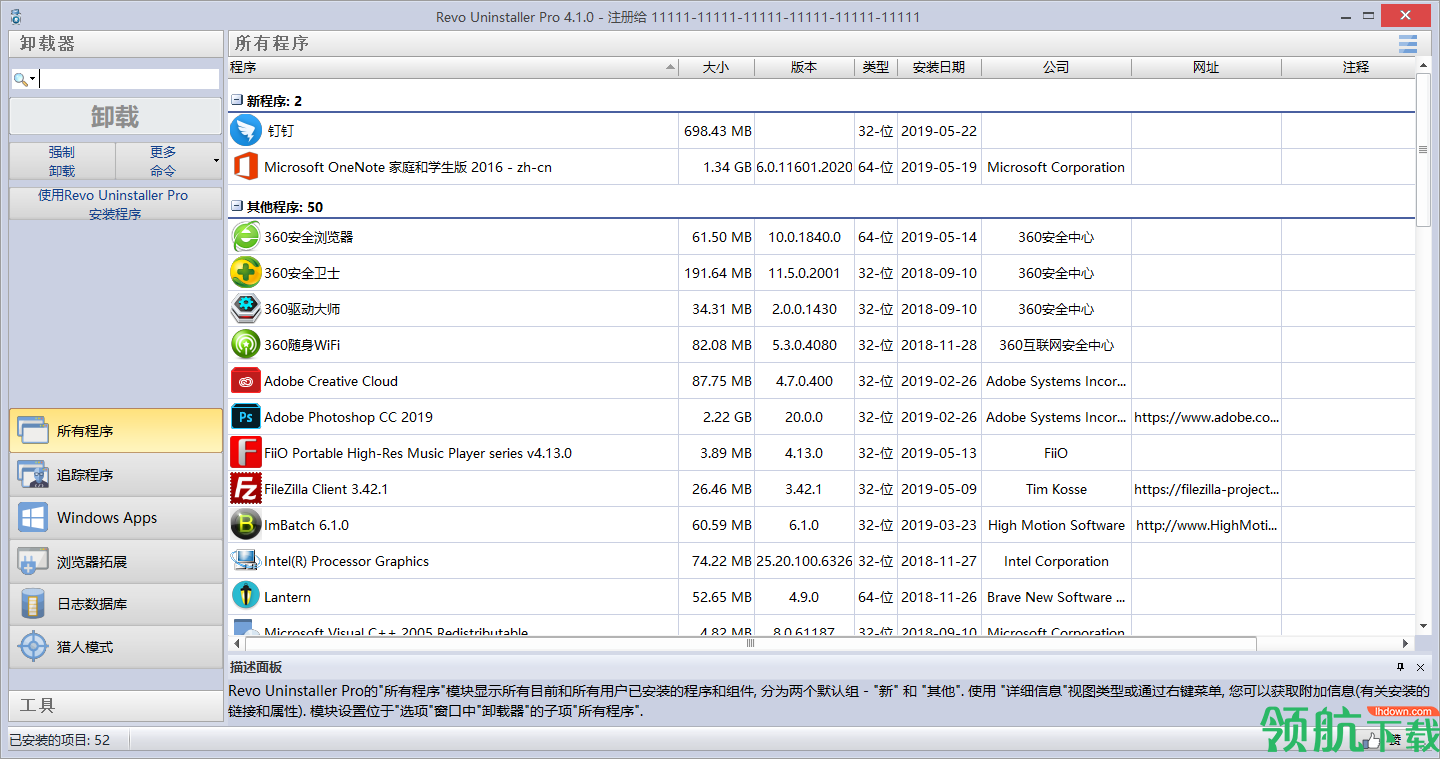The width and height of the screenshot is (1440, 759).
Task: Collapse the 其他程序 group
Action: 237,207
